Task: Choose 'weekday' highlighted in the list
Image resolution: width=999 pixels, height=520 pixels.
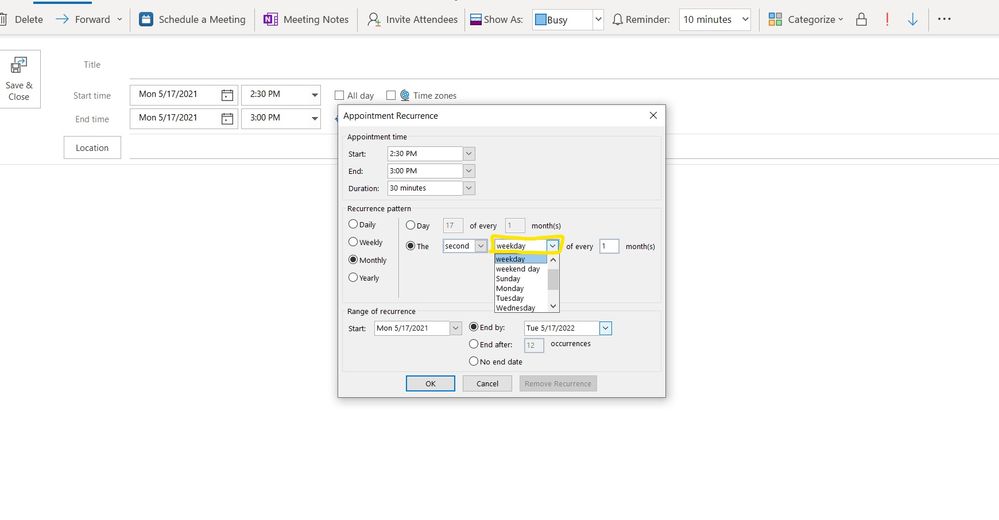Action: click(x=521, y=259)
